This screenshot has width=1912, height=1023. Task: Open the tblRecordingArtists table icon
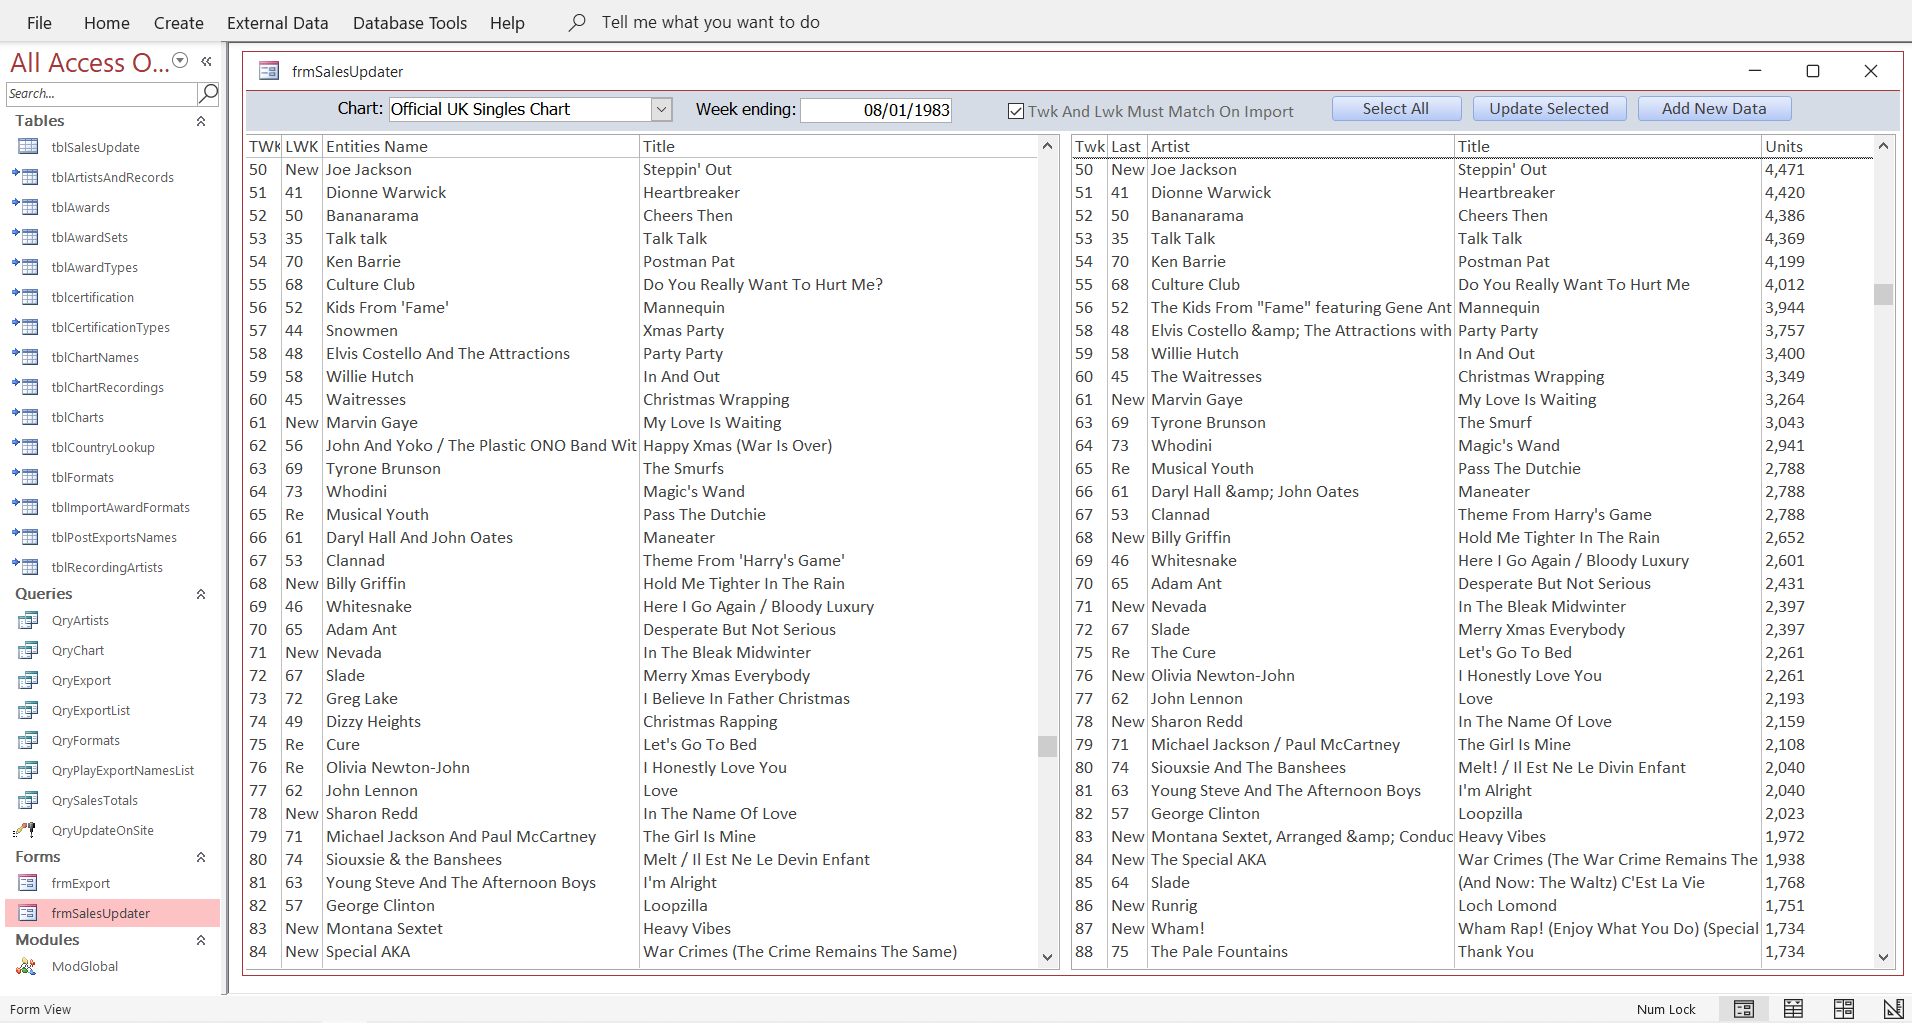point(26,567)
